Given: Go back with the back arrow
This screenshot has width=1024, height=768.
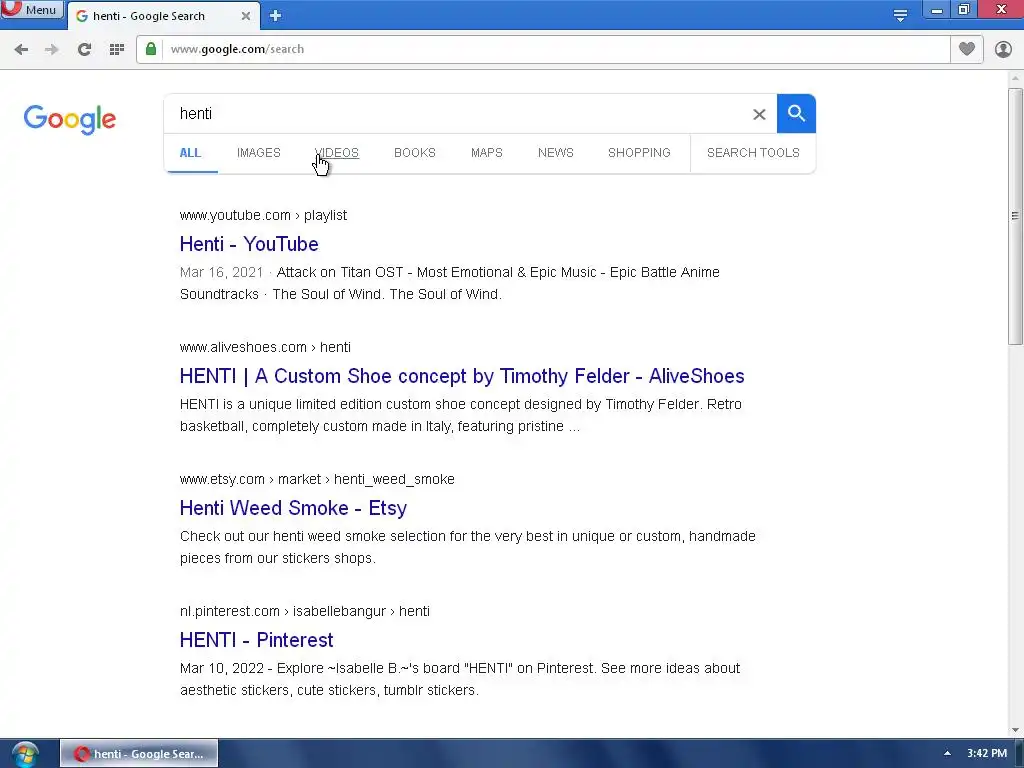Looking at the screenshot, I should 21,49.
